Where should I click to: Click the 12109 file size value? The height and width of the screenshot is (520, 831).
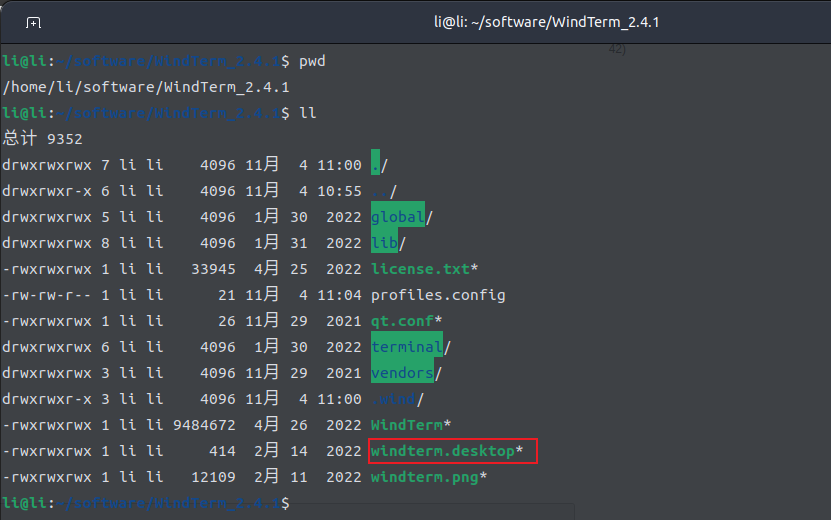click(213, 477)
